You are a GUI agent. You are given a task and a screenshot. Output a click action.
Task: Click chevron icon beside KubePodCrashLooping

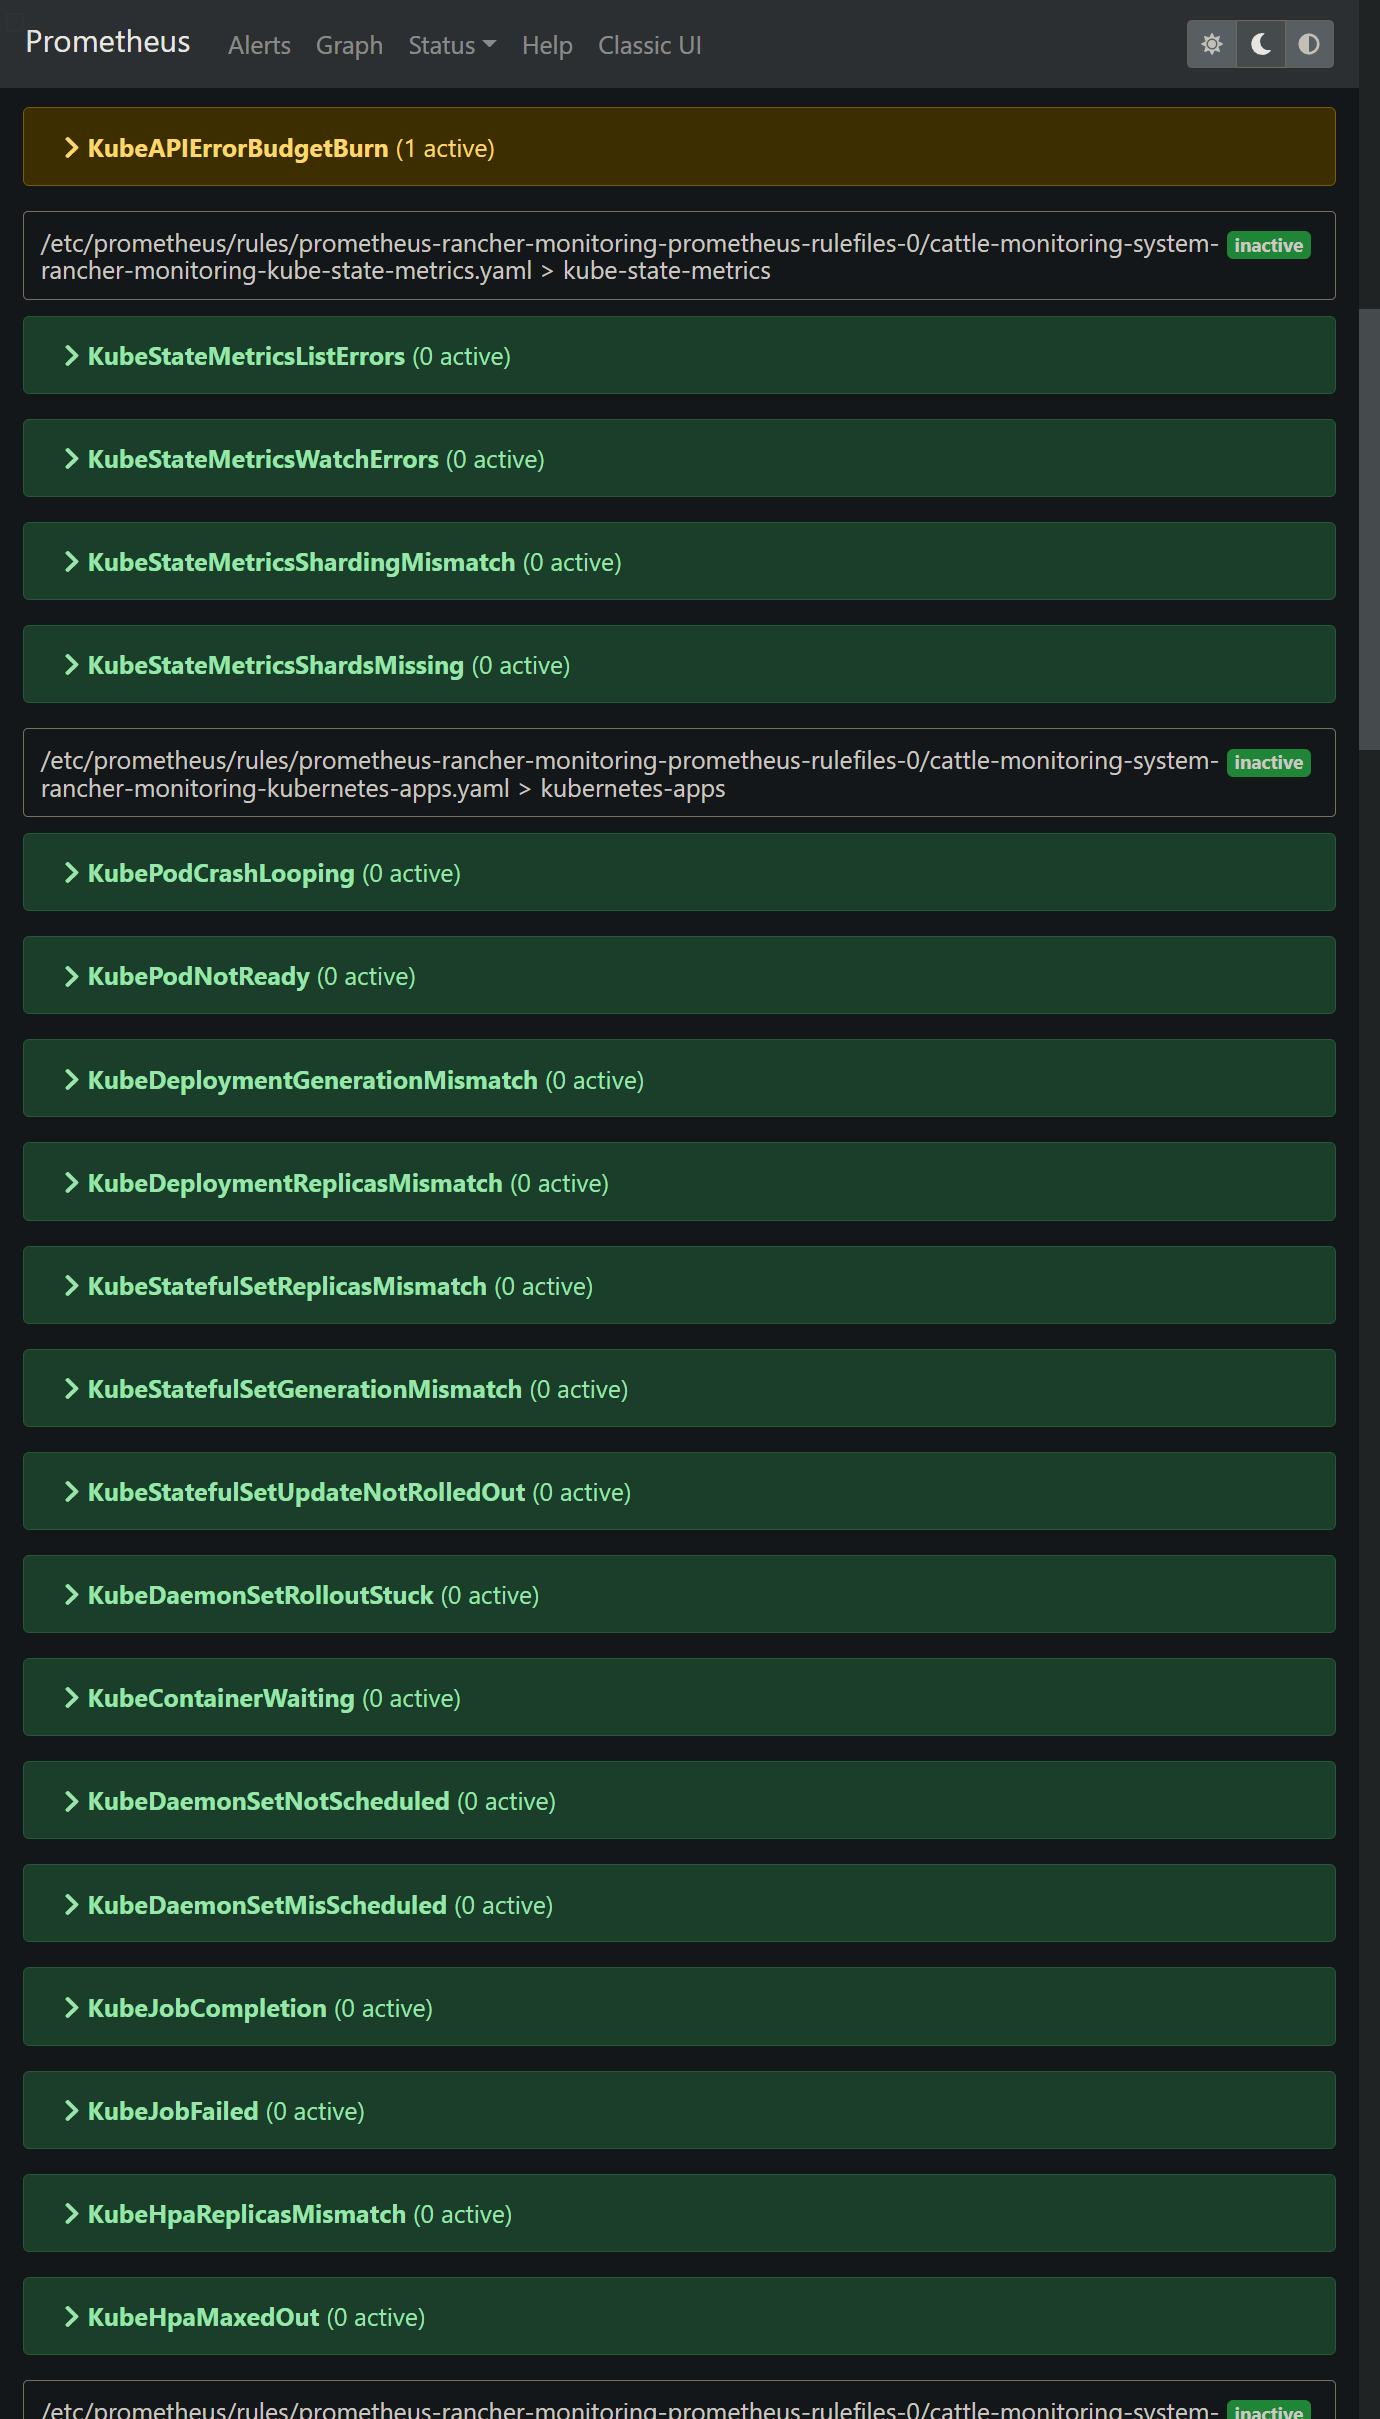71,873
